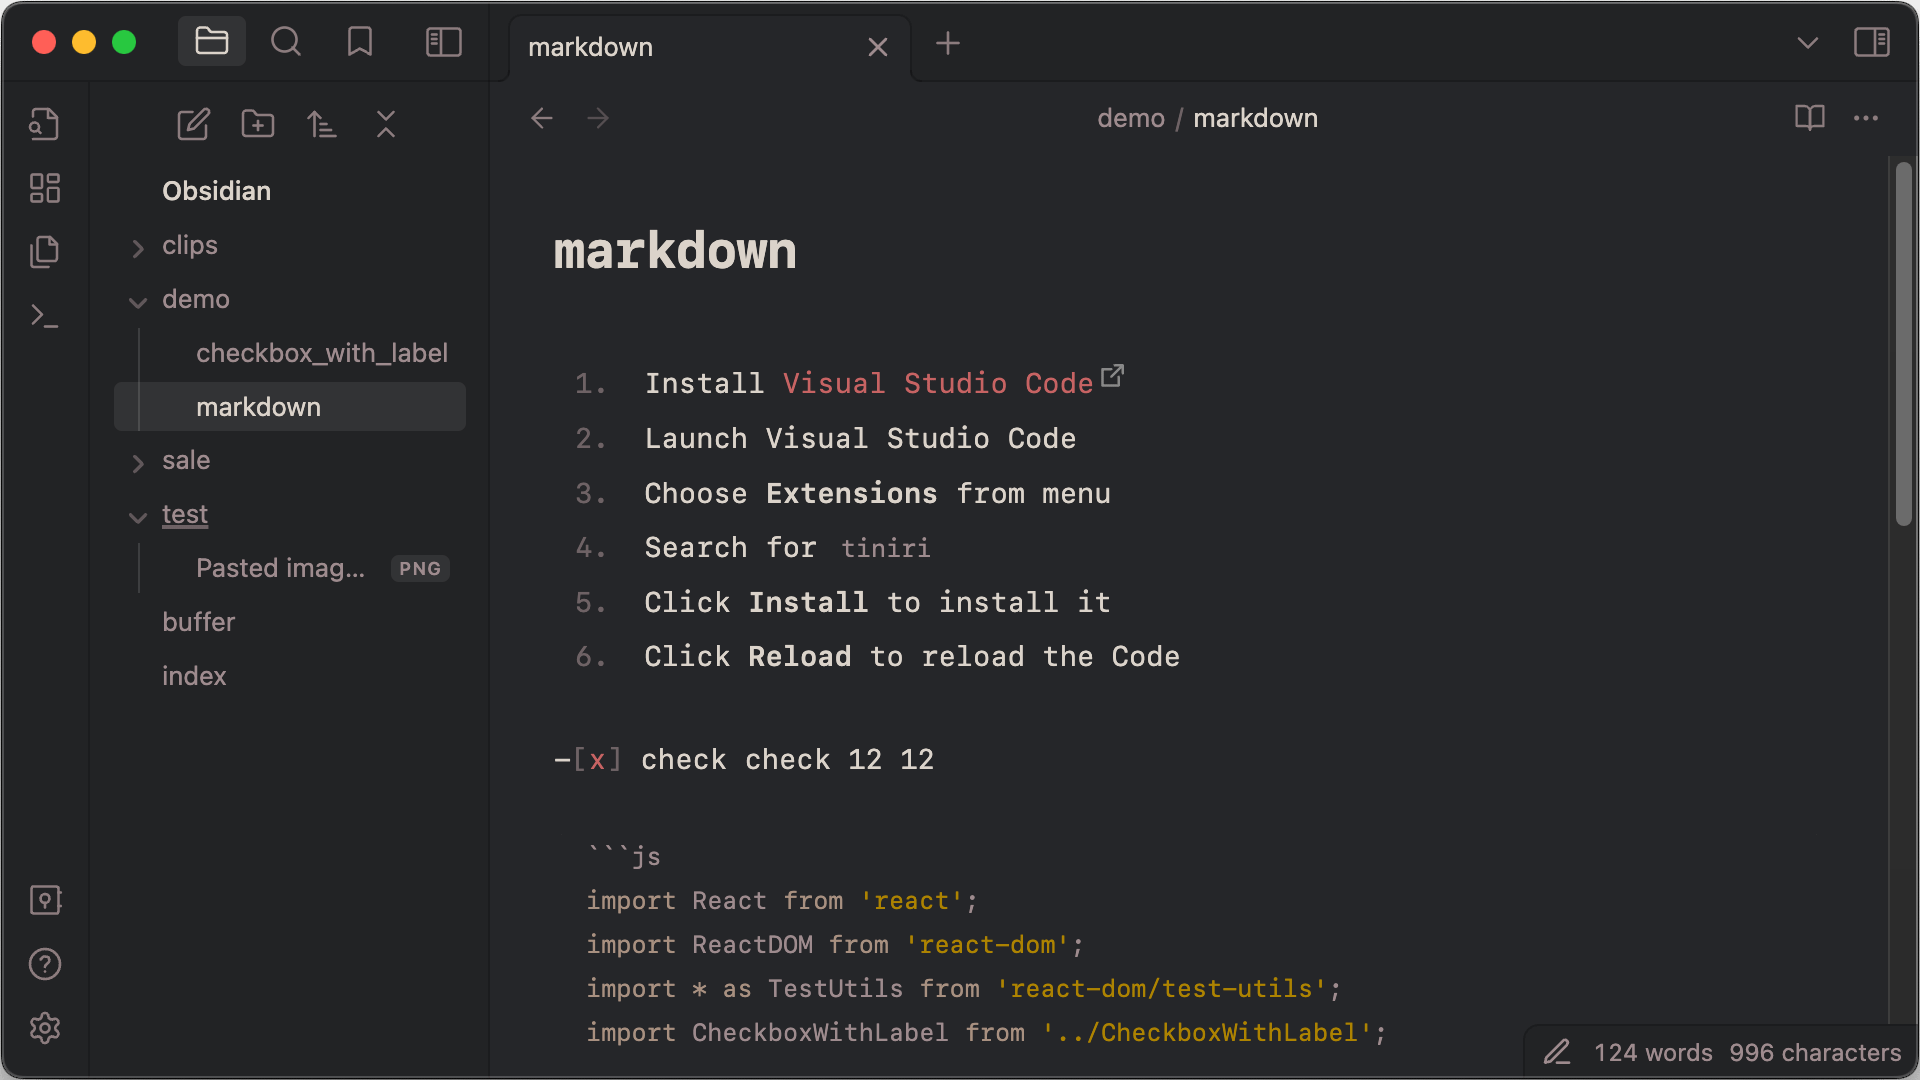Click the bold word Reload
Screen dimensions: 1920x1080
(800, 656)
